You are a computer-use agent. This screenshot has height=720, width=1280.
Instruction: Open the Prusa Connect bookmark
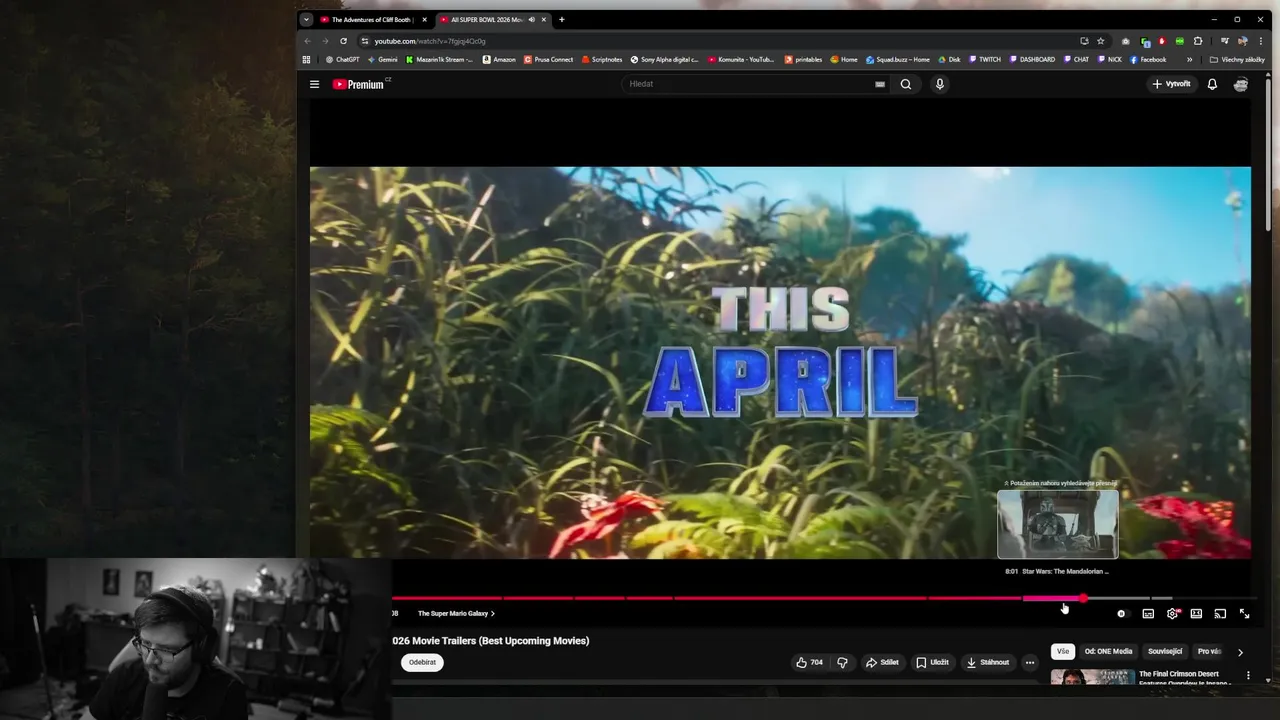(x=548, y=60)
